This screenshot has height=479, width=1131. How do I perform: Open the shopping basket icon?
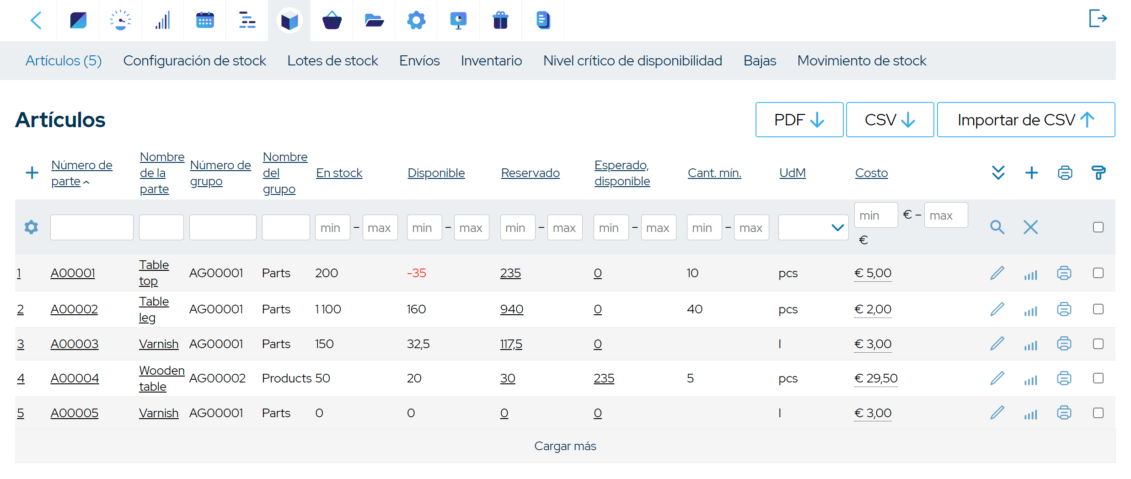(x=332, y=20)
